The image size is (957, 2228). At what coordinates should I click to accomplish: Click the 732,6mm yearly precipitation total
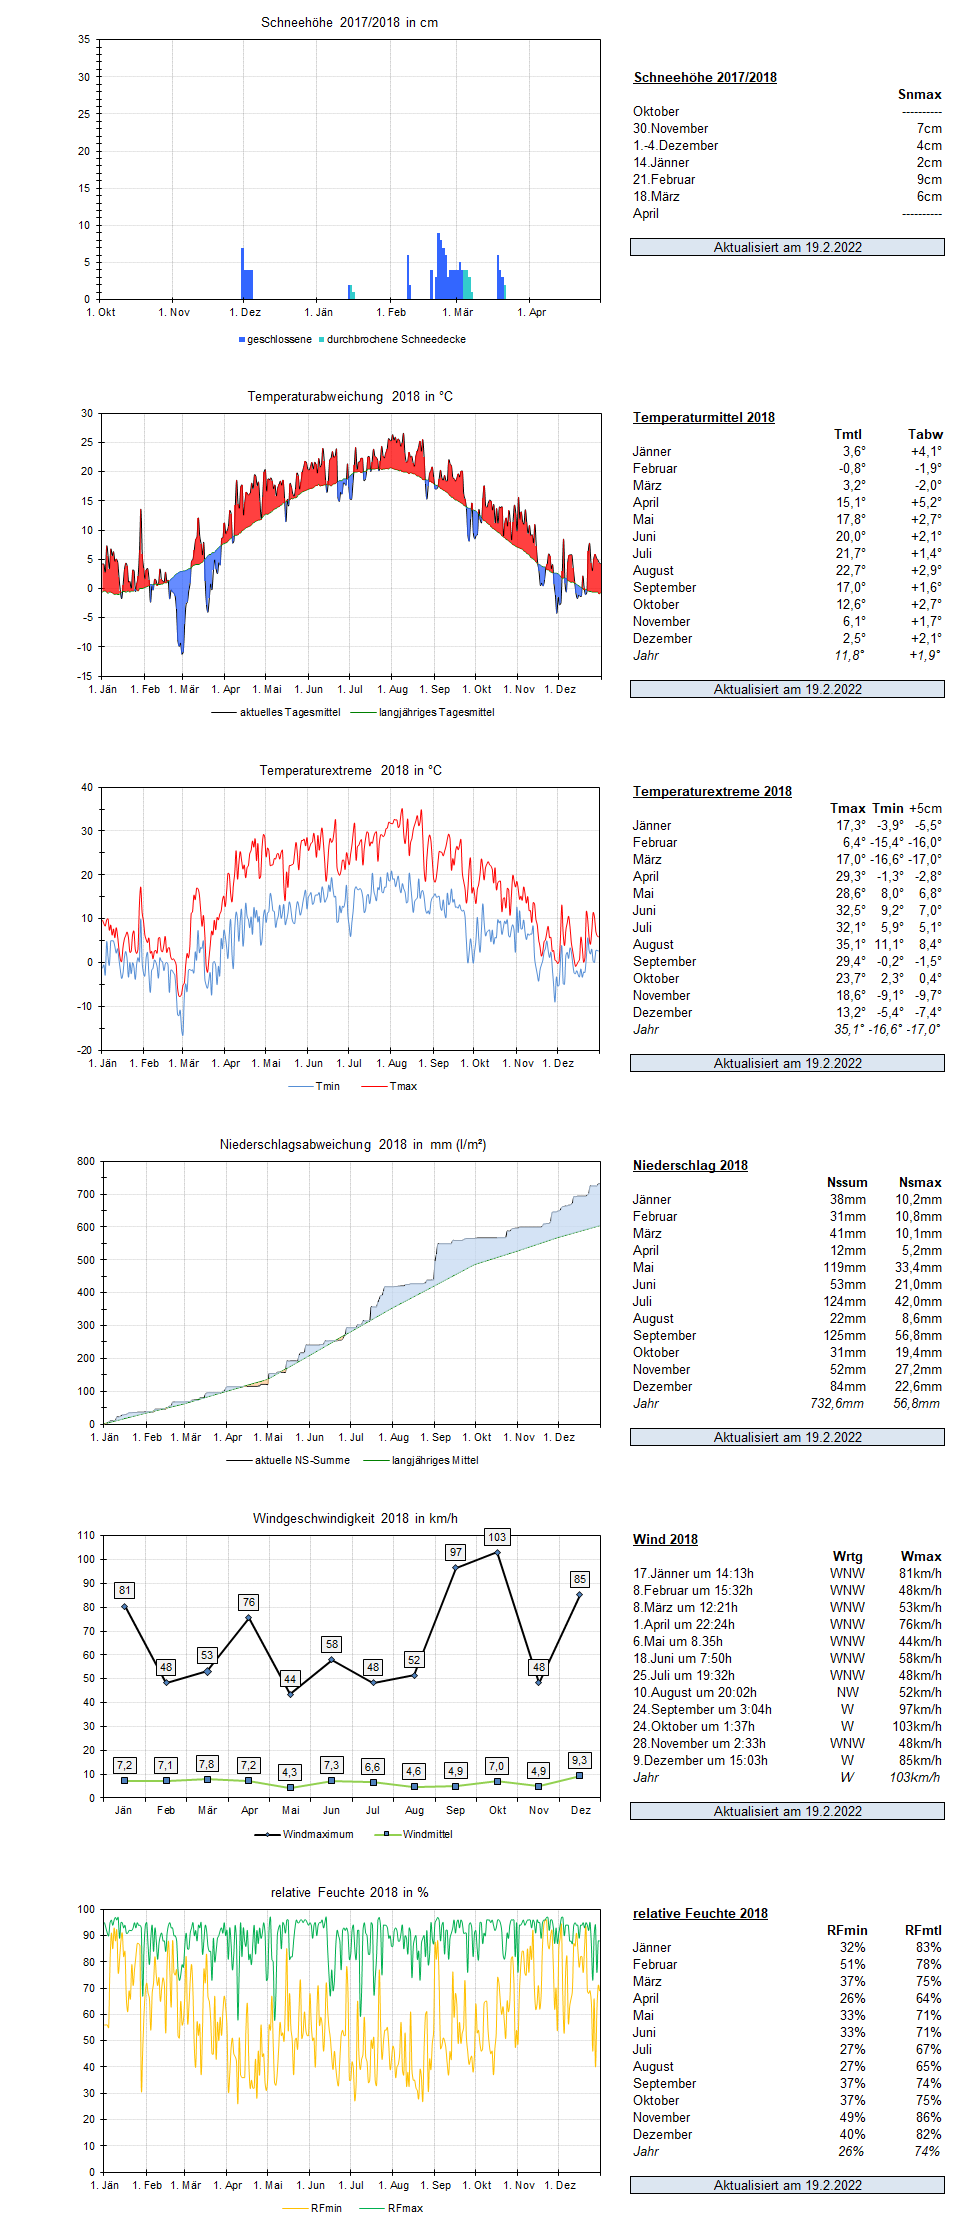[837, 1403]
